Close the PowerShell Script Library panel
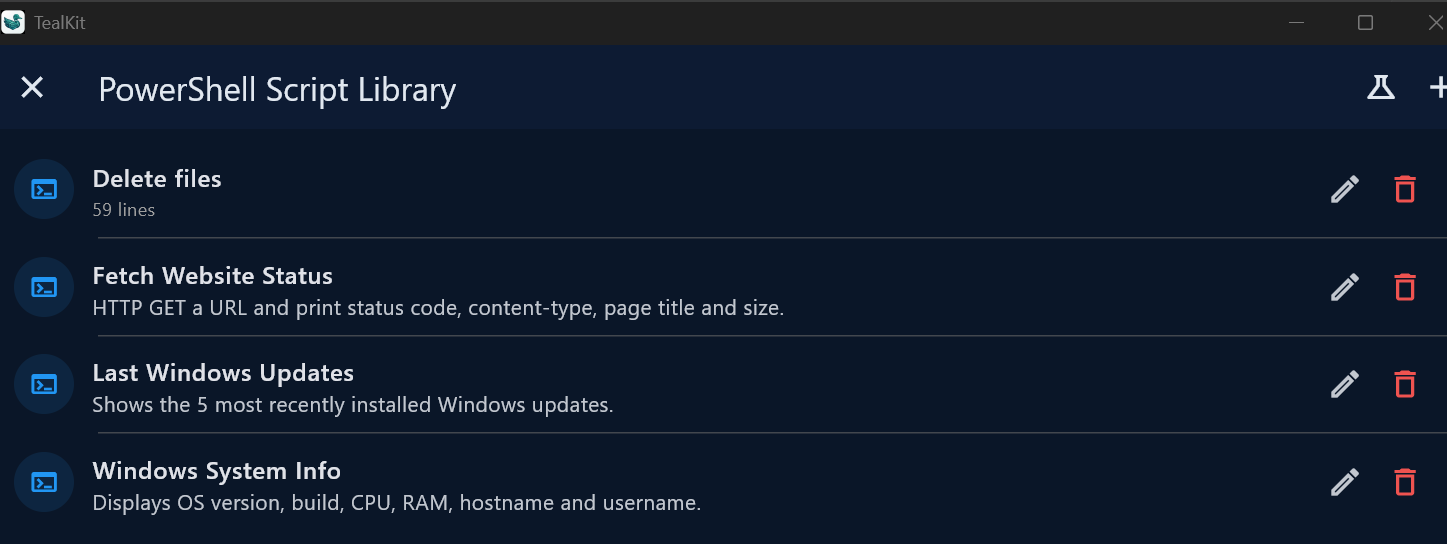This screenshot has height=544, width=1447. tap(33, 88)
